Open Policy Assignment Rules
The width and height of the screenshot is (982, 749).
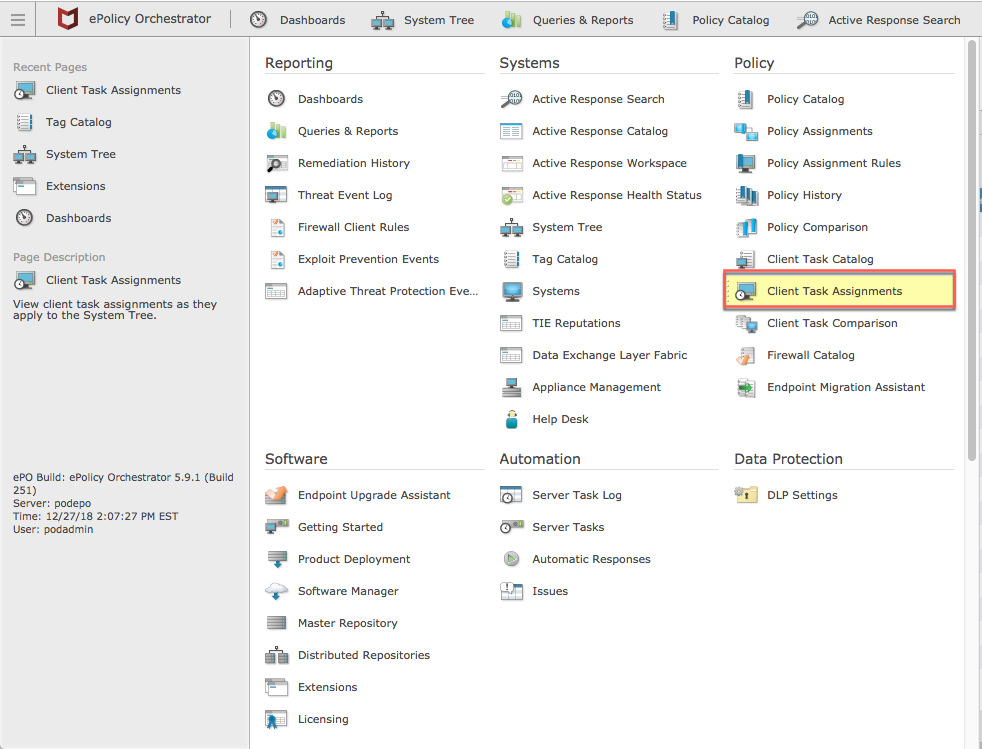(x=834, y=163)
